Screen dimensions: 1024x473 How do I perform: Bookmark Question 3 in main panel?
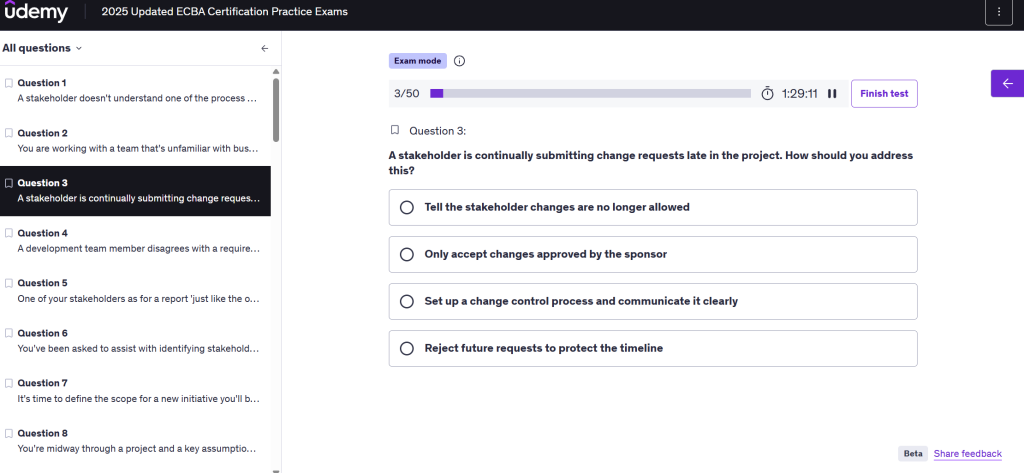(395, 130)
